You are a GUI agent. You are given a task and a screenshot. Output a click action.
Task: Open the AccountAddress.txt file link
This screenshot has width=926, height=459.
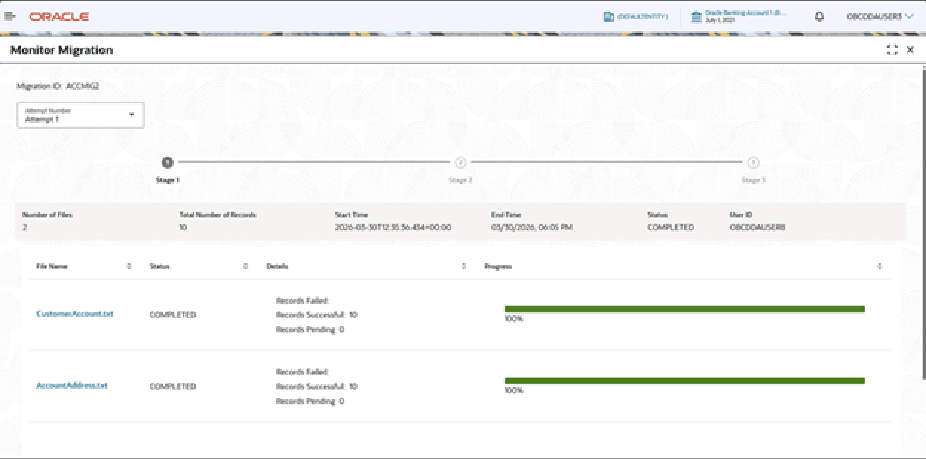tap(72, 386)
